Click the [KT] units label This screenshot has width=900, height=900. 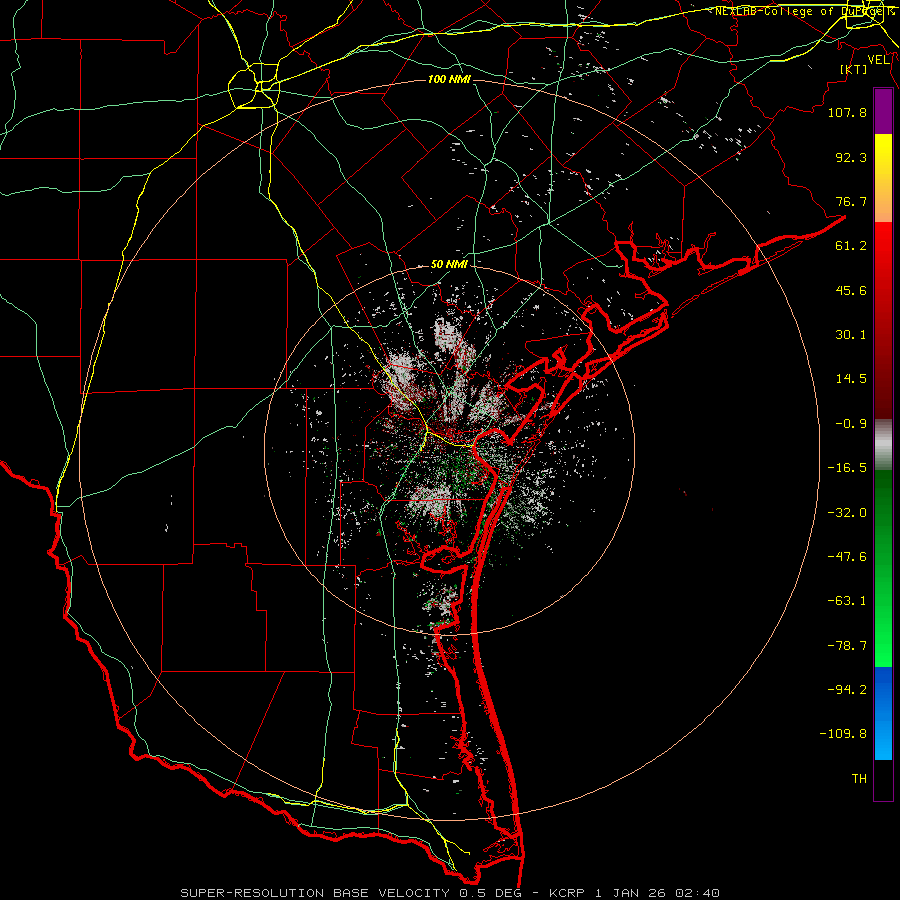854,69
